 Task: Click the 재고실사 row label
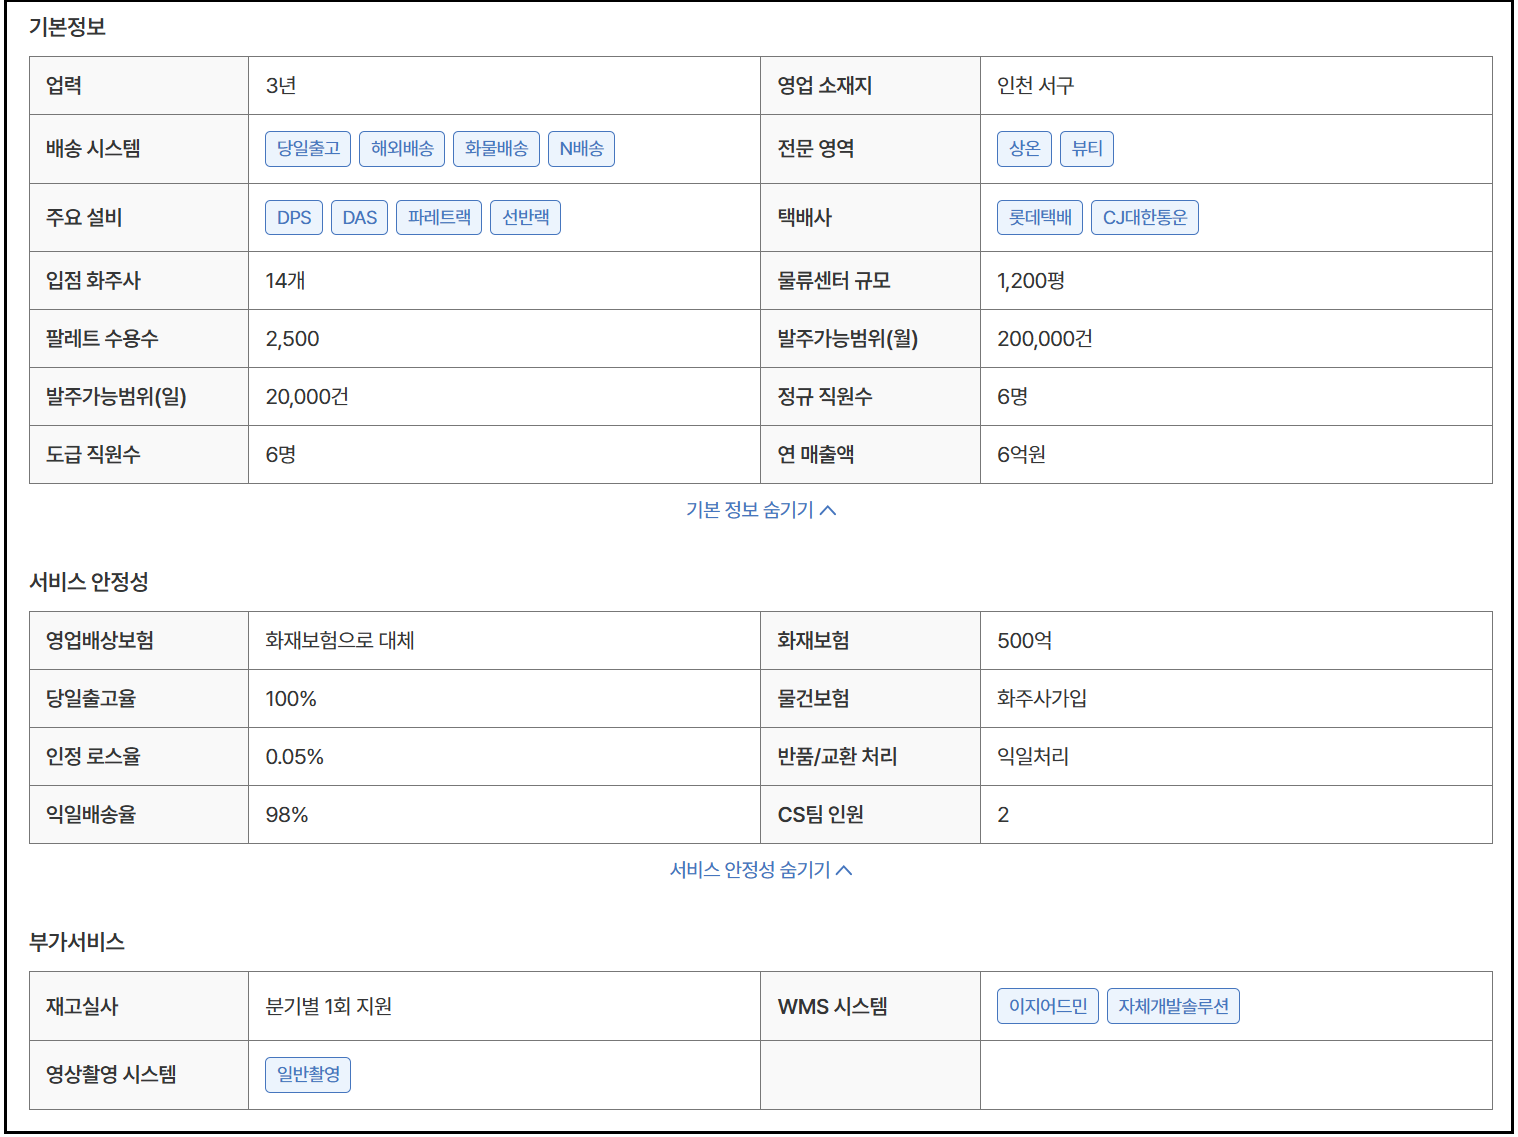click(82, 1007)
